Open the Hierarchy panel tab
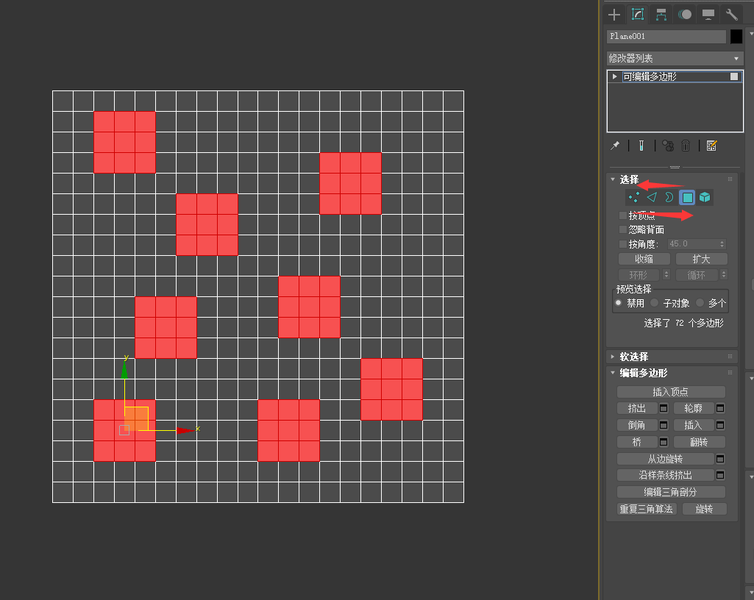The image size is (754, 600). (x=661, y=14)
